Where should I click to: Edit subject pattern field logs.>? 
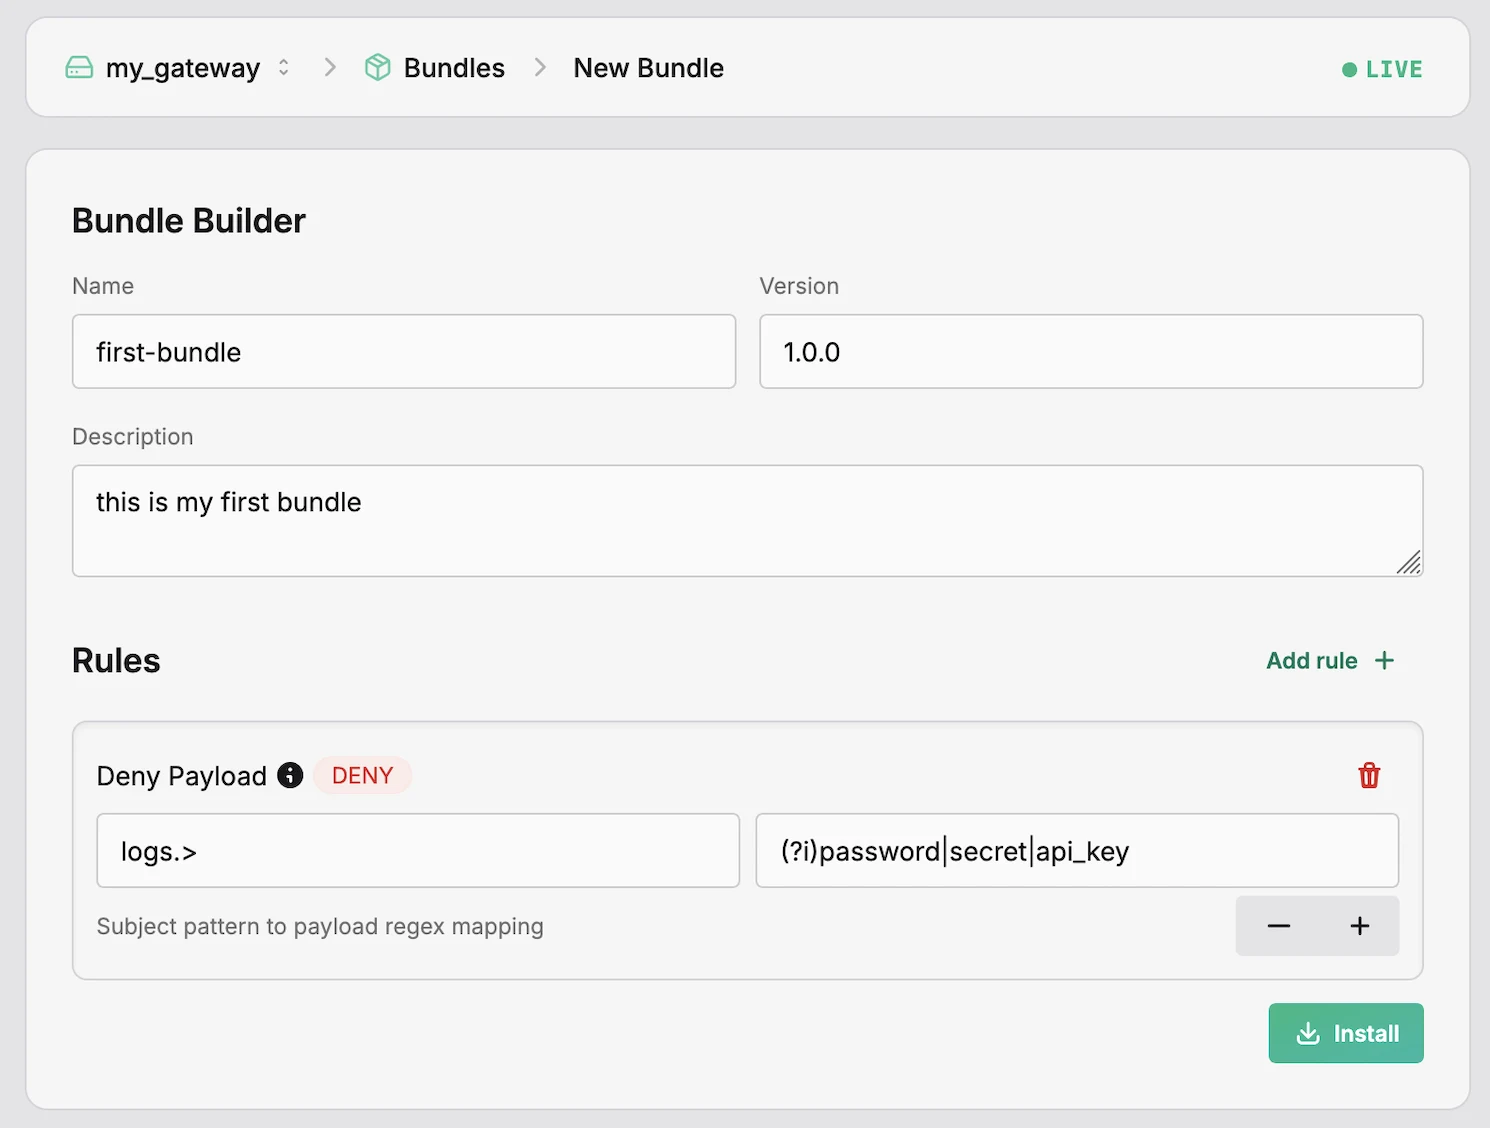pyautogui.click(x=418, y=851)
